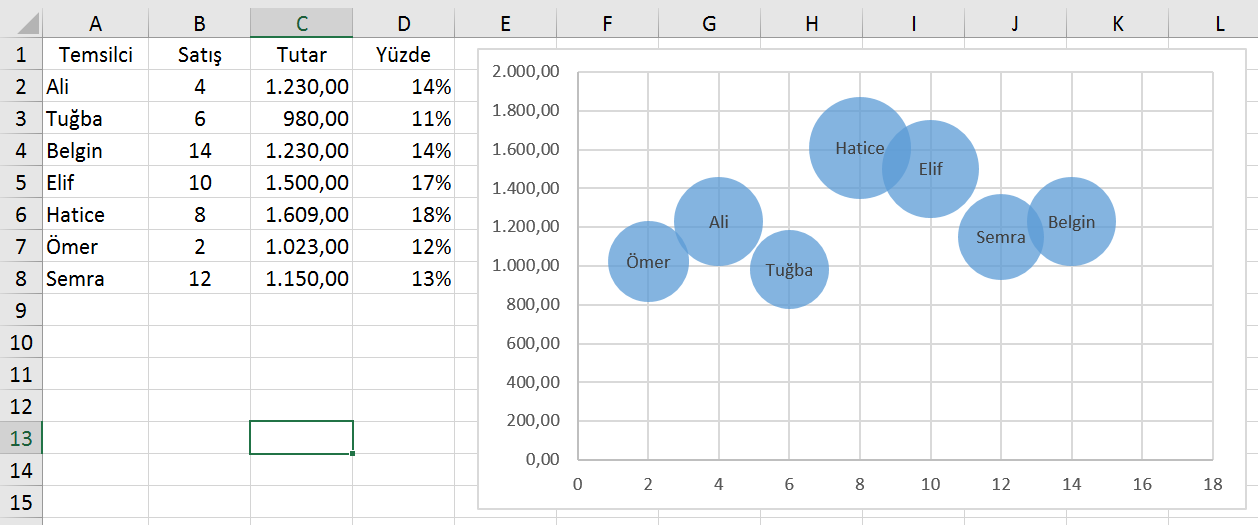Screen dimensions: 1258x525
Task: Select the Yüzde cell showing 18%
Action: [404, 215]
